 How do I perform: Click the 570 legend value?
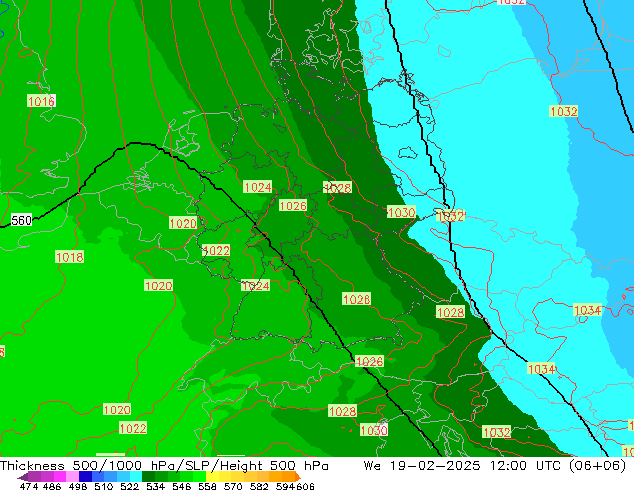[233, 486]
